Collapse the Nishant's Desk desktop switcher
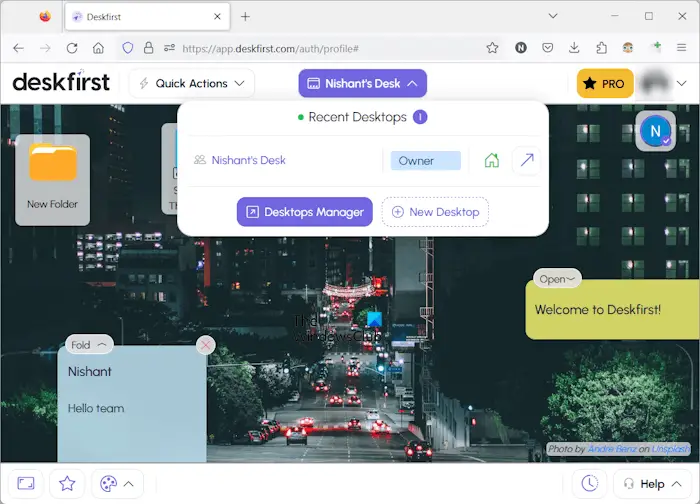 [362, 83]
